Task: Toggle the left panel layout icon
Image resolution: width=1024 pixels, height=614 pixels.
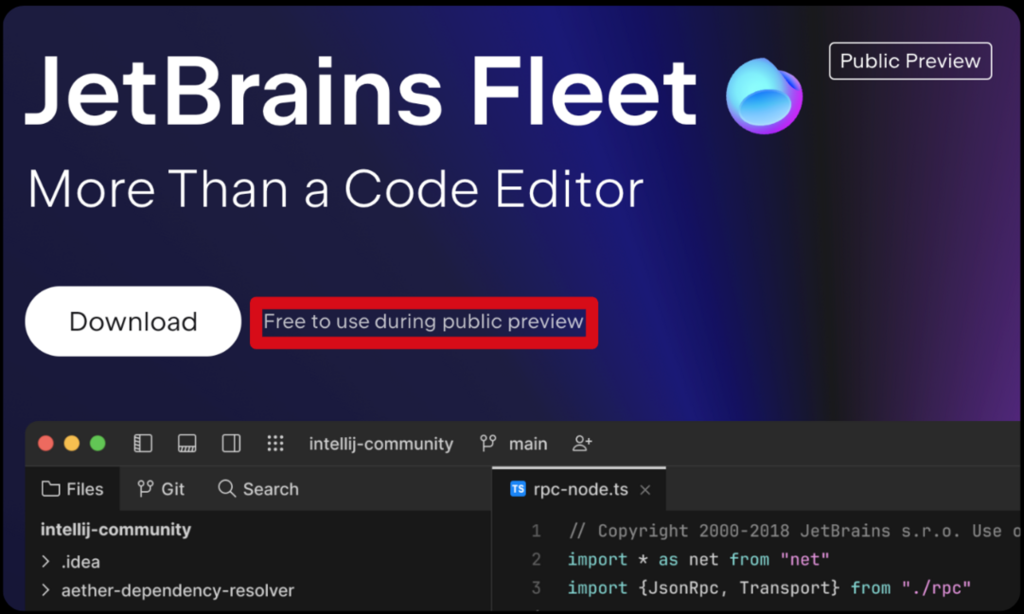Action: point(143,444)
